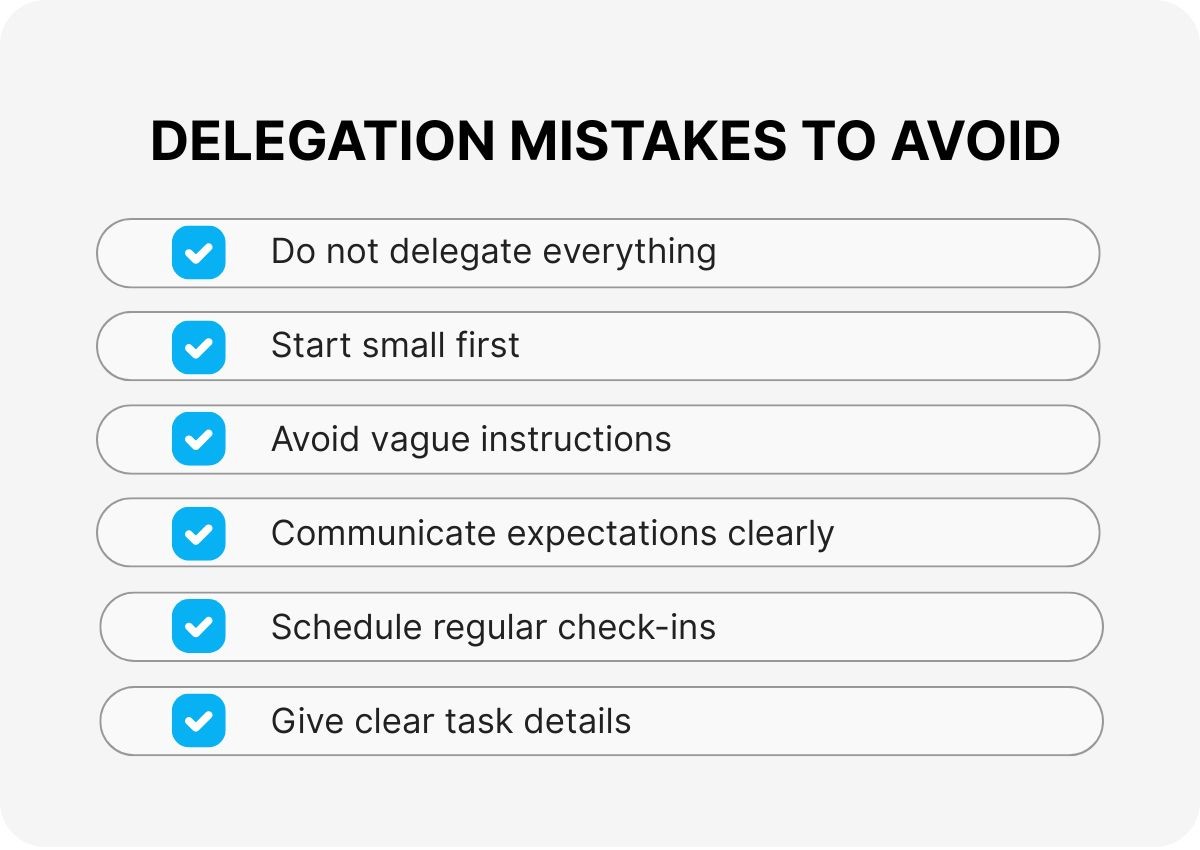This screenshot has height=850, width=1200.
Task: Toggle the 'Give clear task details' checkbox
Action: tap(198, 721)
